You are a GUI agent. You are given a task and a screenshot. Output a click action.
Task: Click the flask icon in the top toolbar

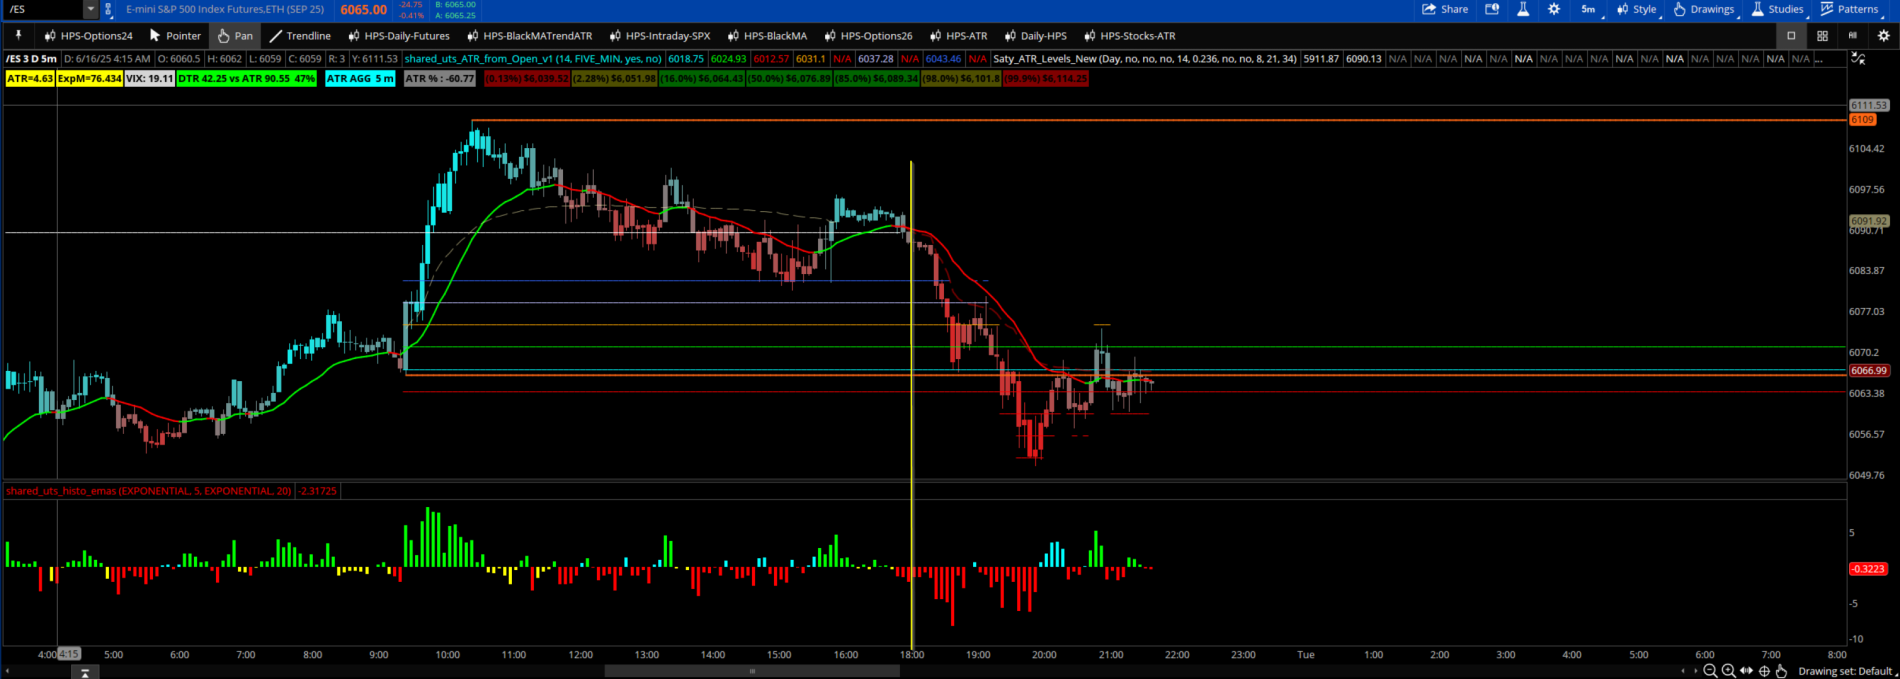(x=1523, y=9)
